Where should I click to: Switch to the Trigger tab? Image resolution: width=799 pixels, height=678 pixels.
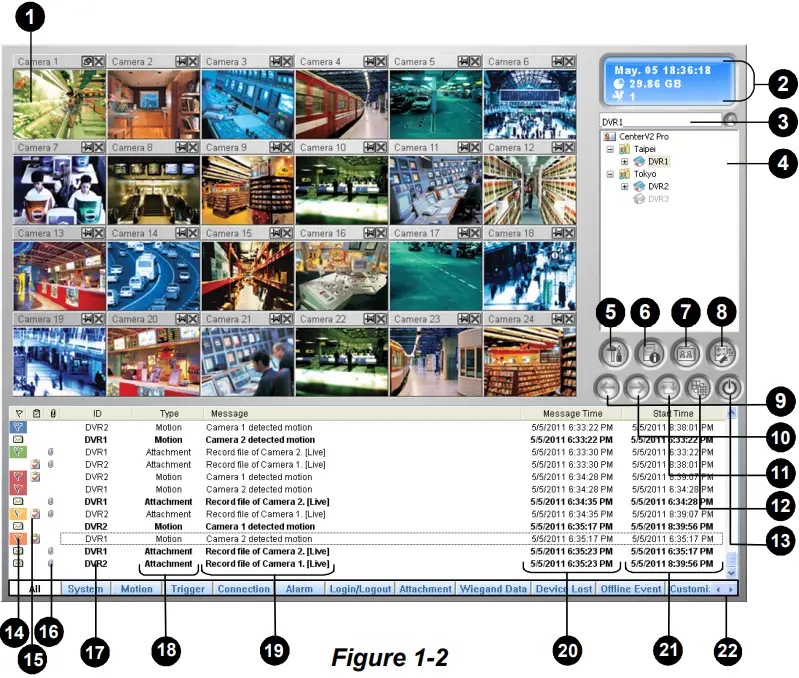coord(188,589)
